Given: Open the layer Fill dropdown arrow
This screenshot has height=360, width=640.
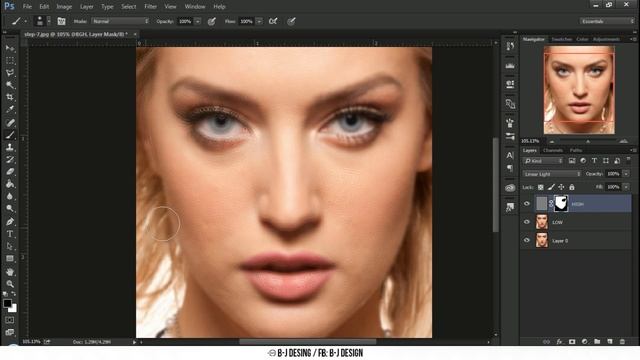Looking at the screenshot, I should coord(626,187).
